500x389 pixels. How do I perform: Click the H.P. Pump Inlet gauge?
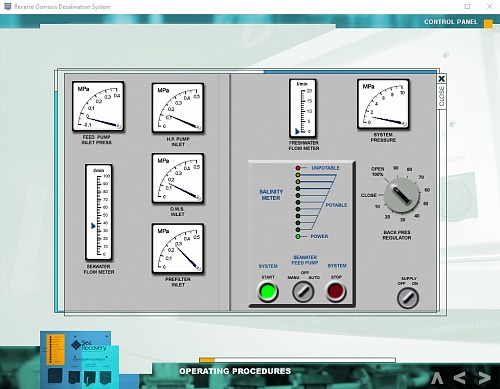(x=178, y=108)
